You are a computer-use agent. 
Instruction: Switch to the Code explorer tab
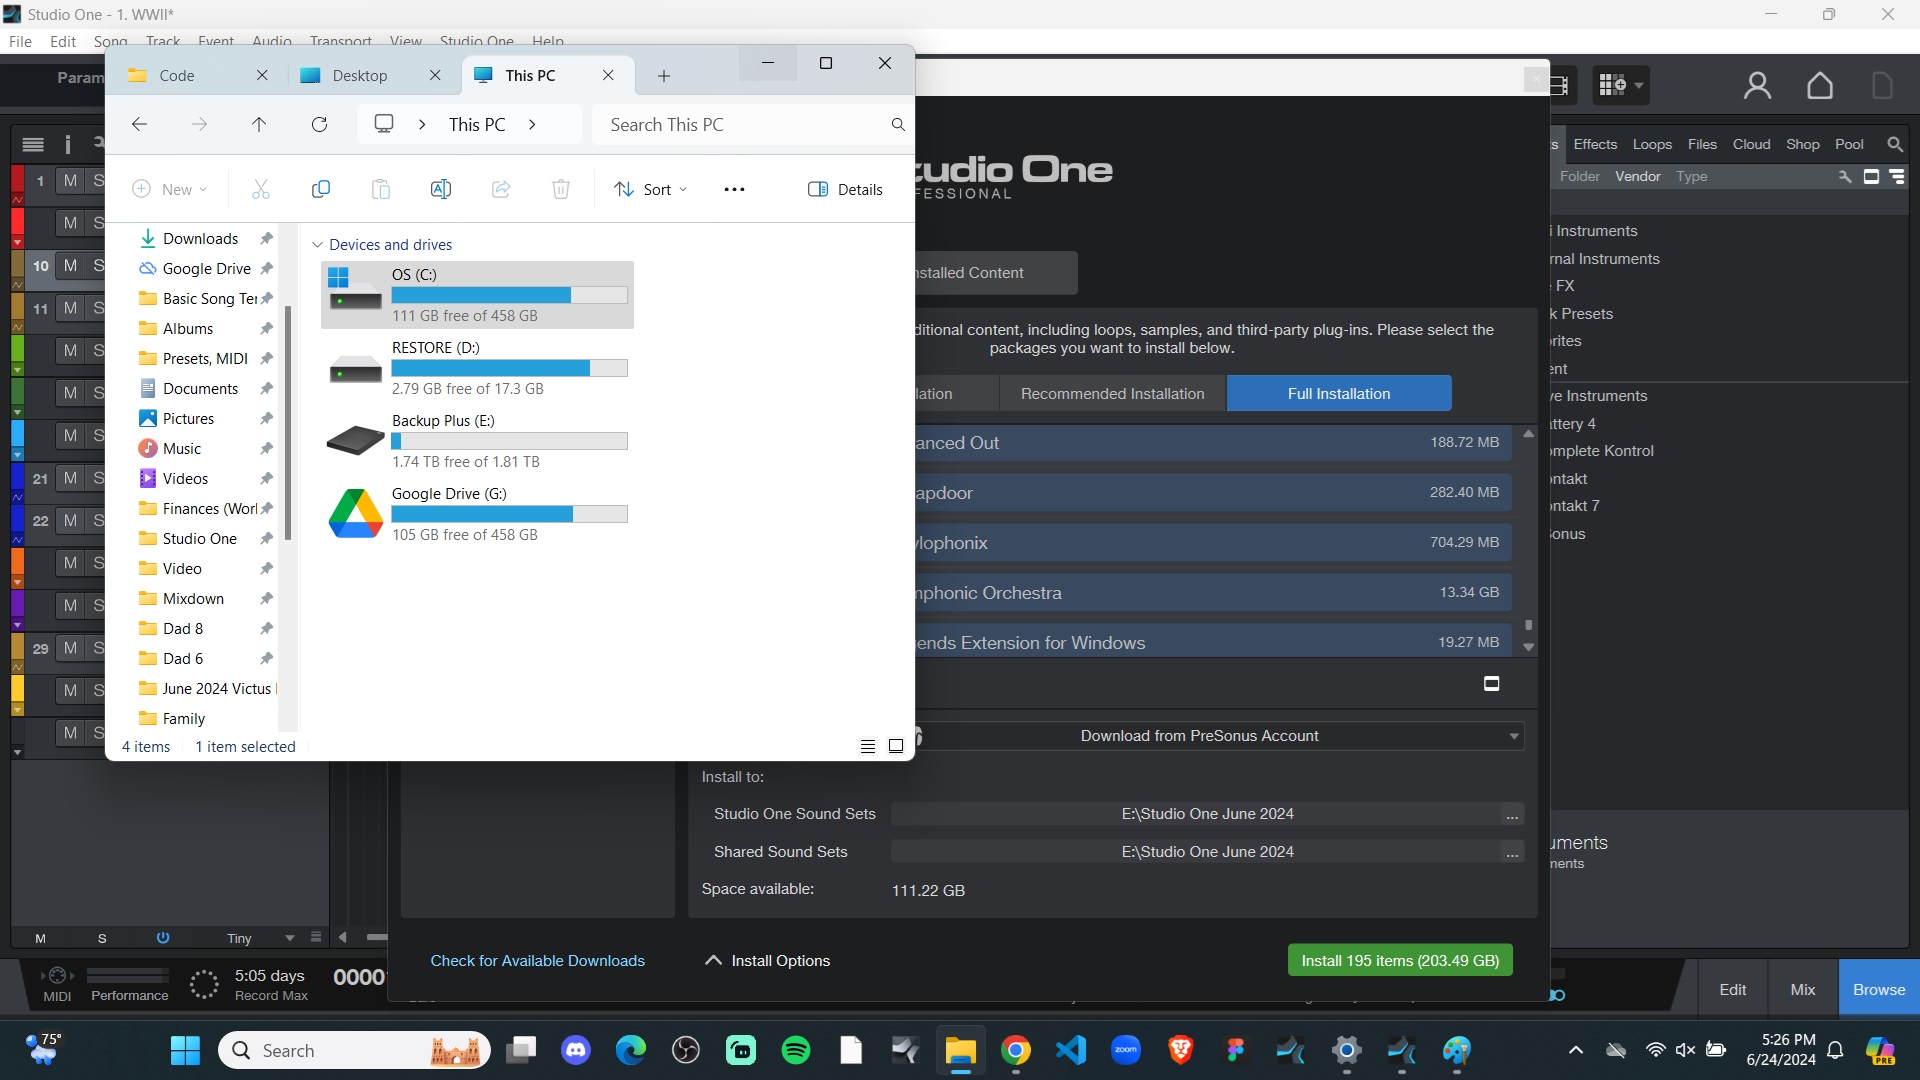(177, 76)
